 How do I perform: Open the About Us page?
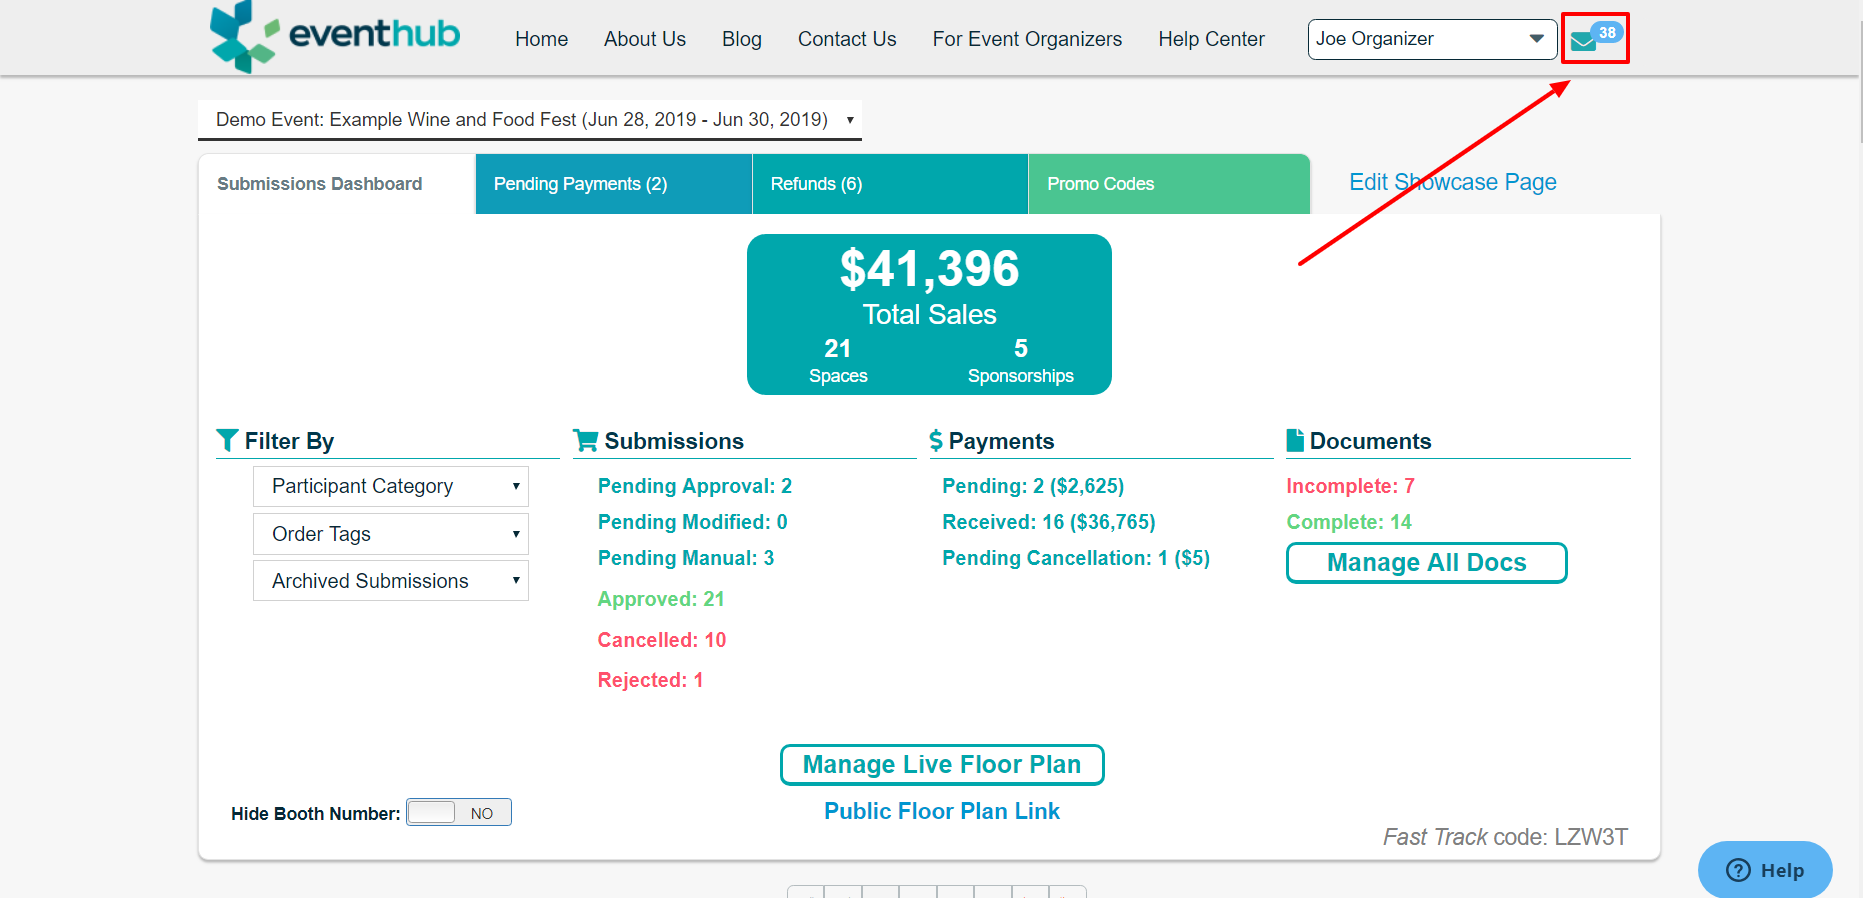tap(645, 39)
